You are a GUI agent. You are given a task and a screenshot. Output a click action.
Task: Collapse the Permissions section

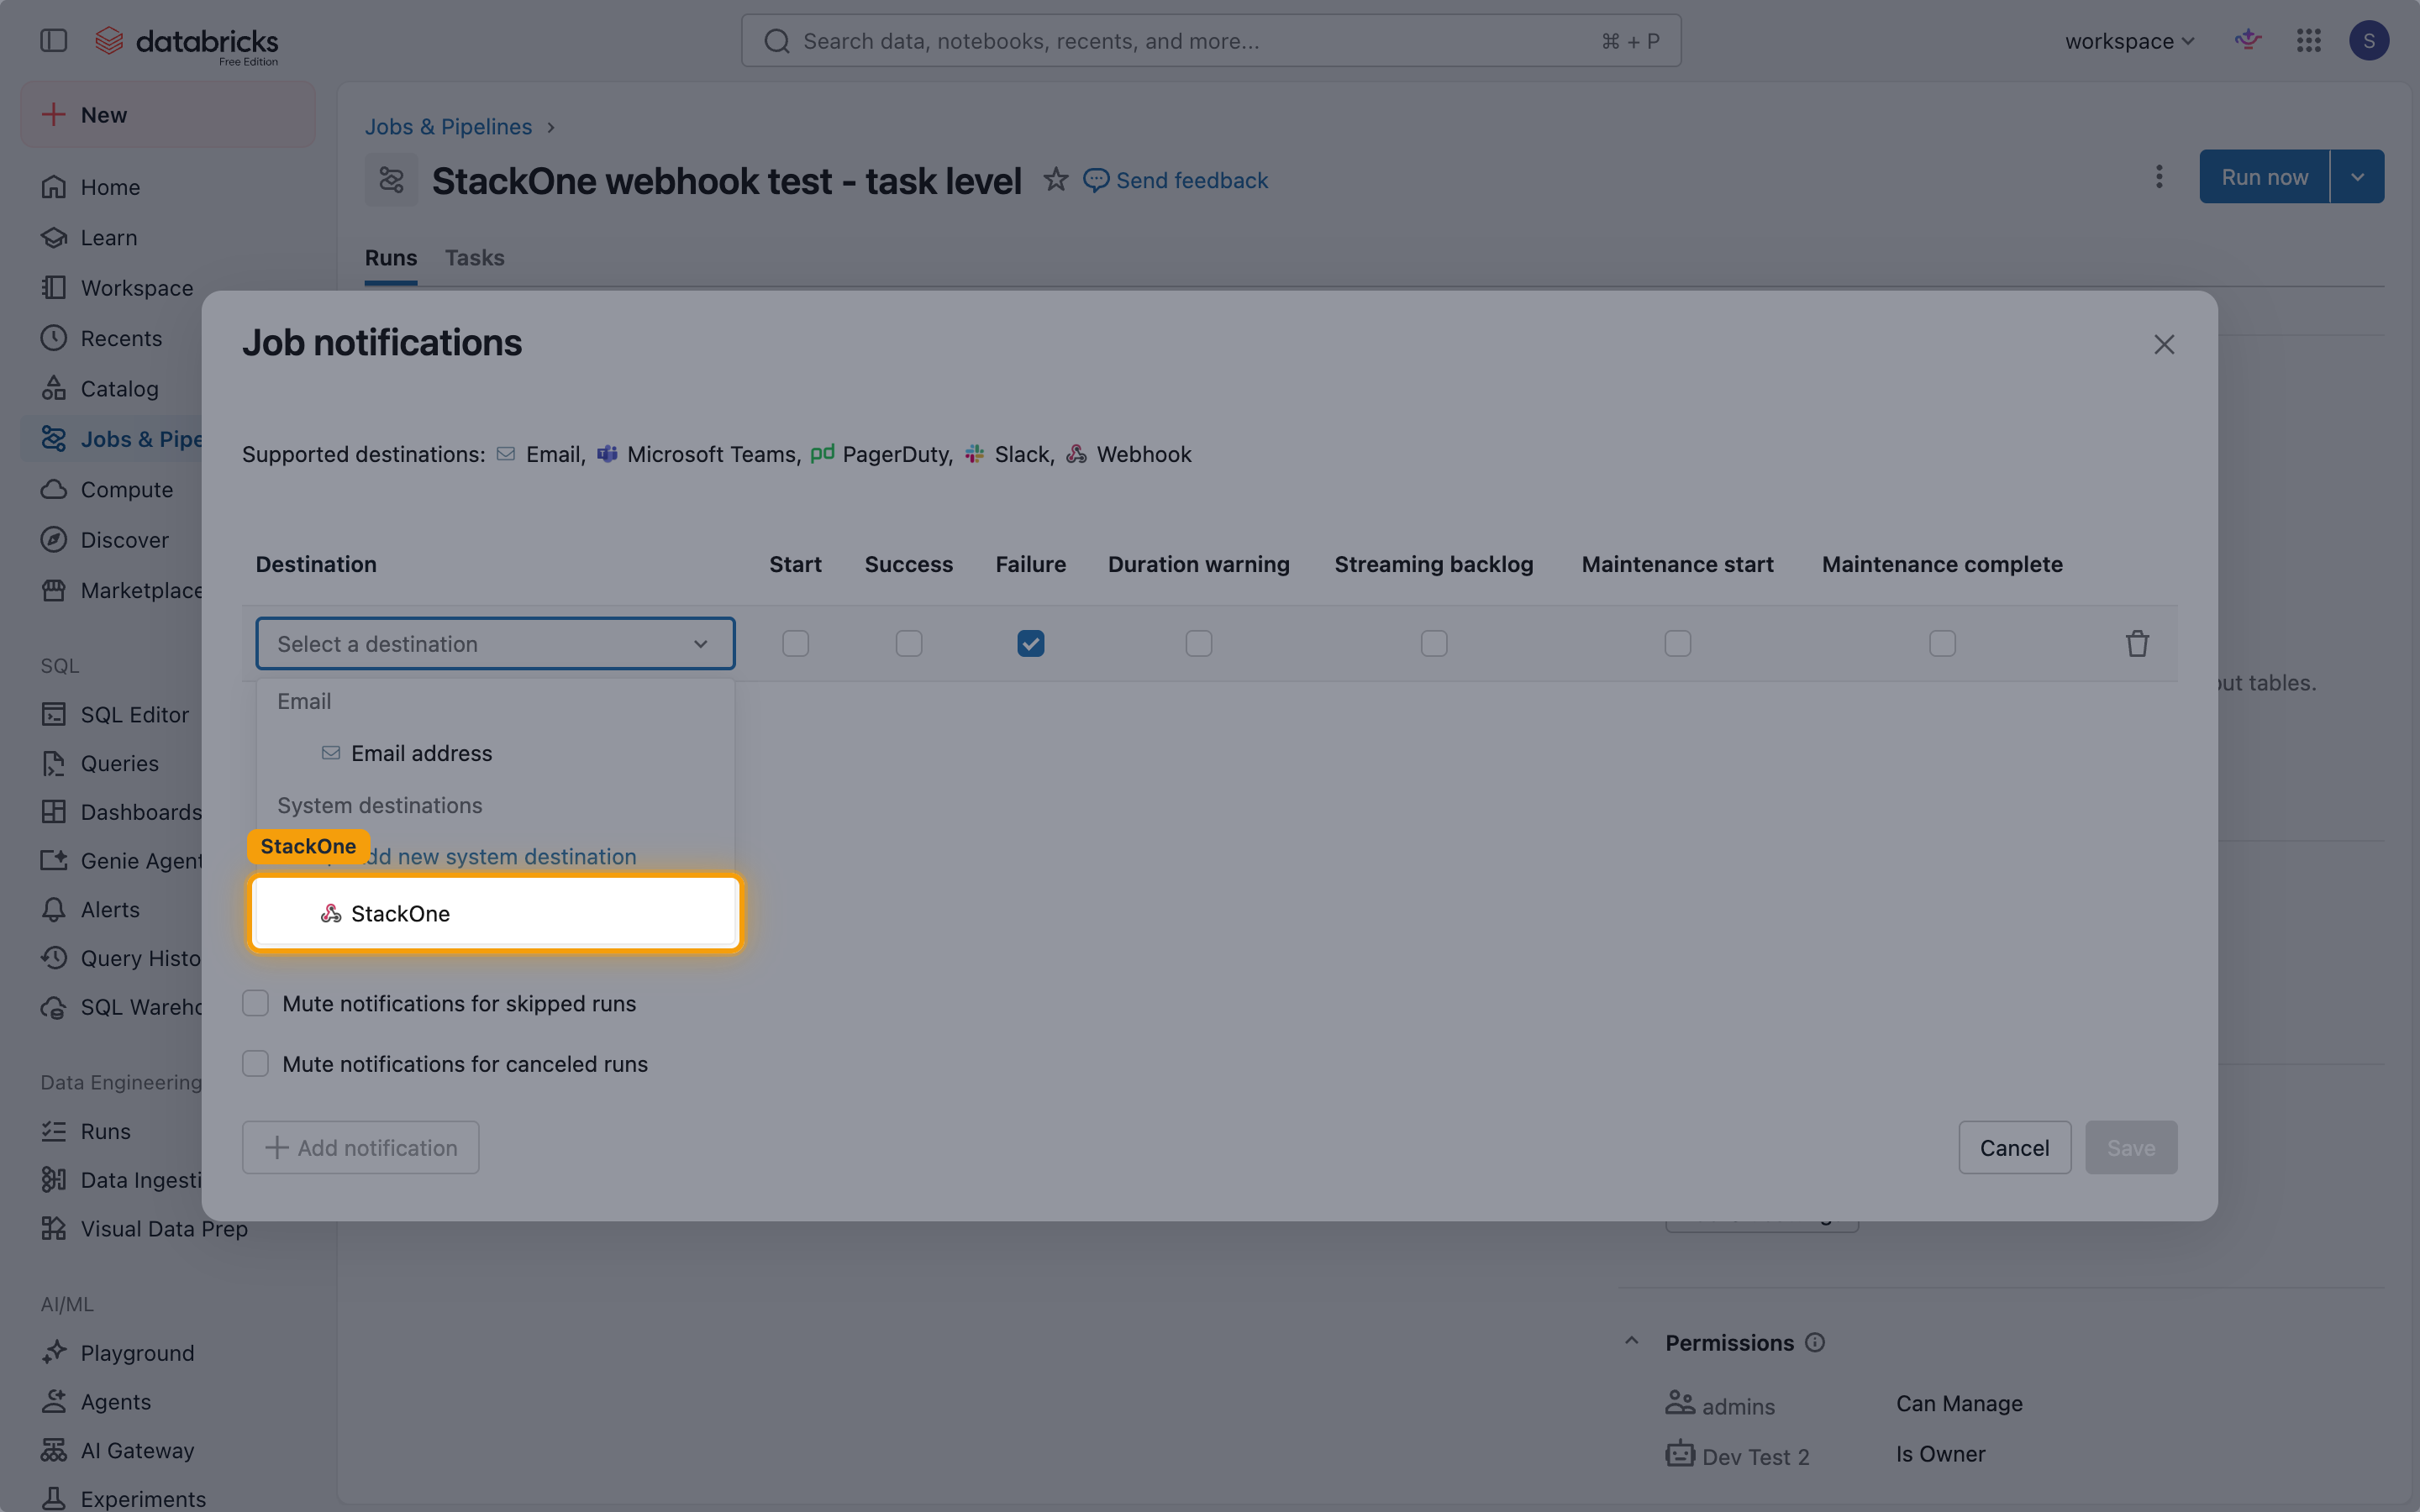[1631, 1342]
